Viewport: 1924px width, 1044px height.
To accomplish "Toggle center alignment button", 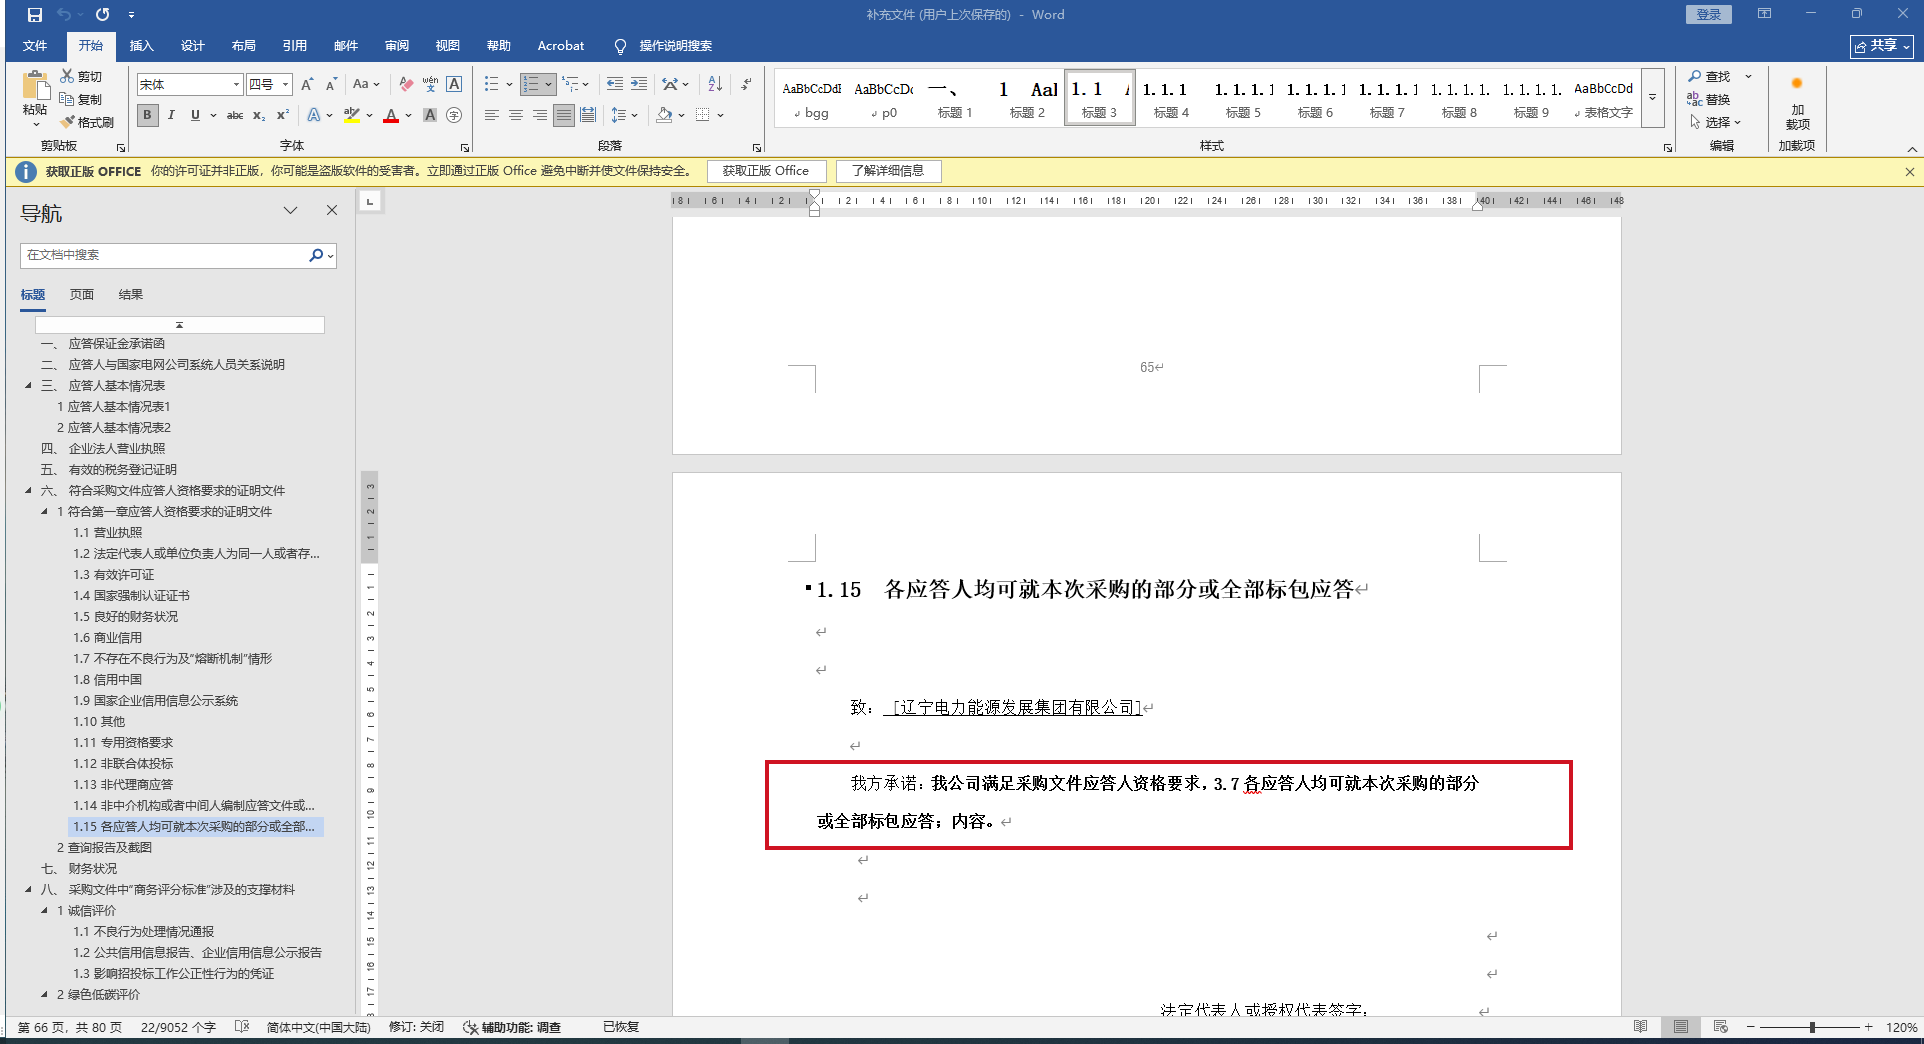I will point(516,115).
